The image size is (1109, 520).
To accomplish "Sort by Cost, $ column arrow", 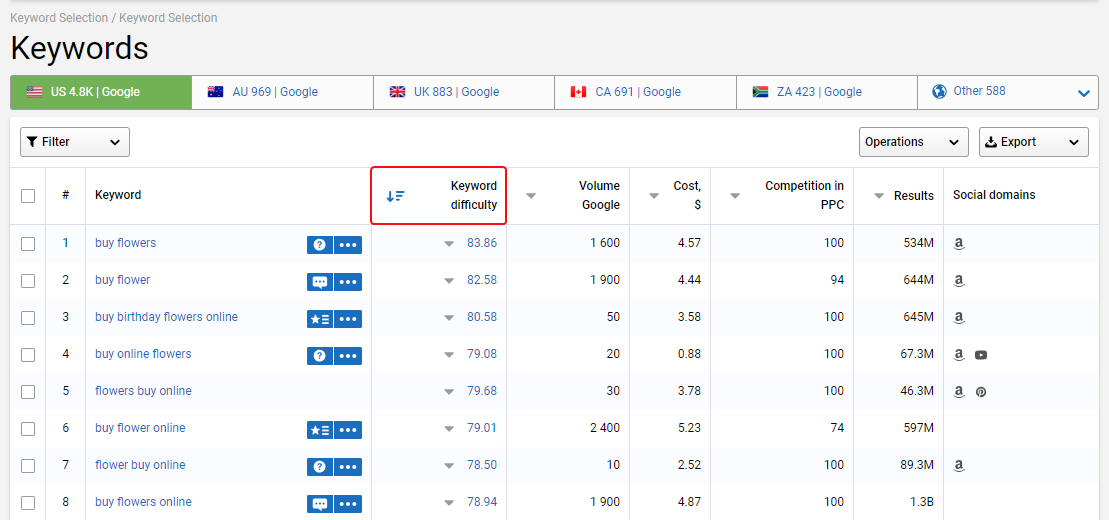I will pos(654,196).
